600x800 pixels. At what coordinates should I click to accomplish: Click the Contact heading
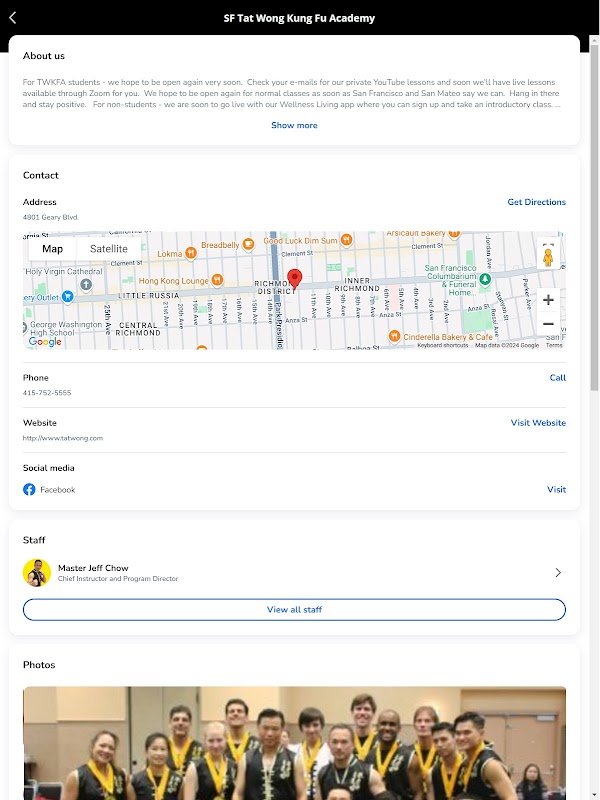41,175
